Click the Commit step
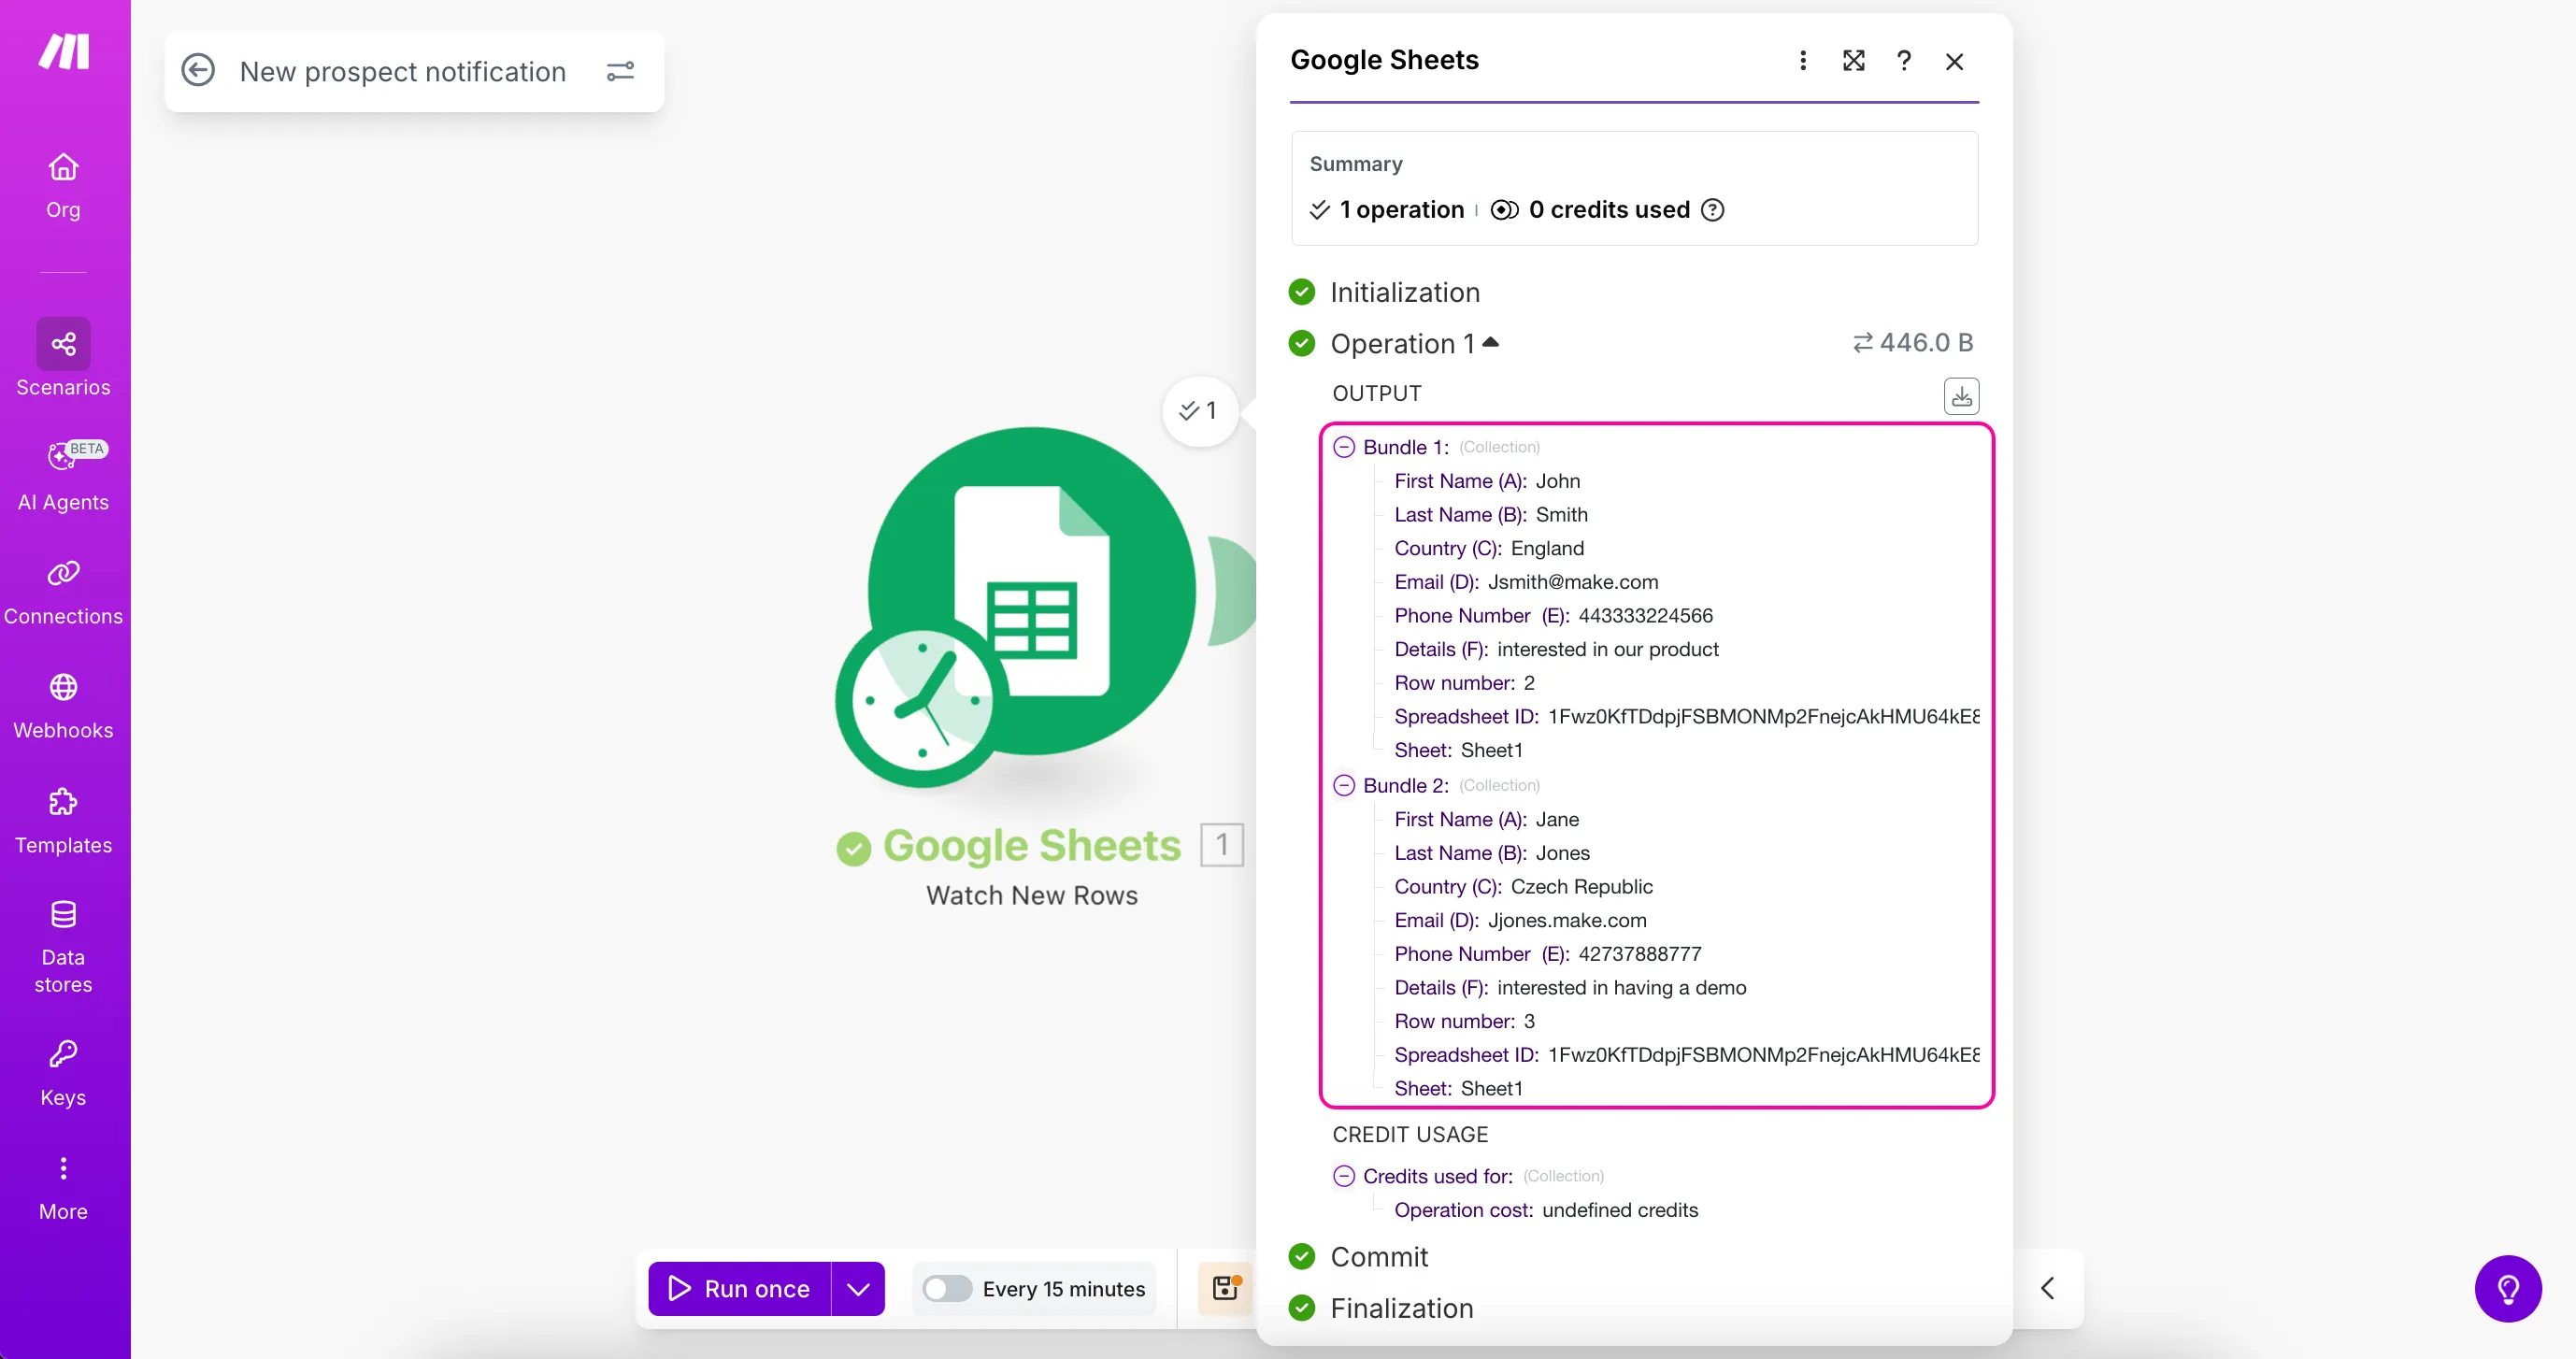The image size is (2576, 1359). pyautogui.click(x=1379, y=1256)
